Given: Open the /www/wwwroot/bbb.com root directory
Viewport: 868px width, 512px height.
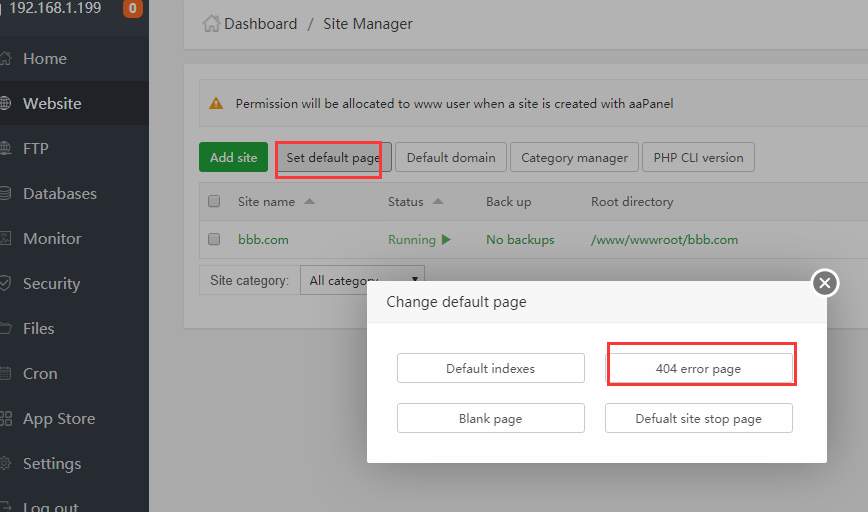Looking at the screenshot, I should pyautogui.click(x=664, y=240).
